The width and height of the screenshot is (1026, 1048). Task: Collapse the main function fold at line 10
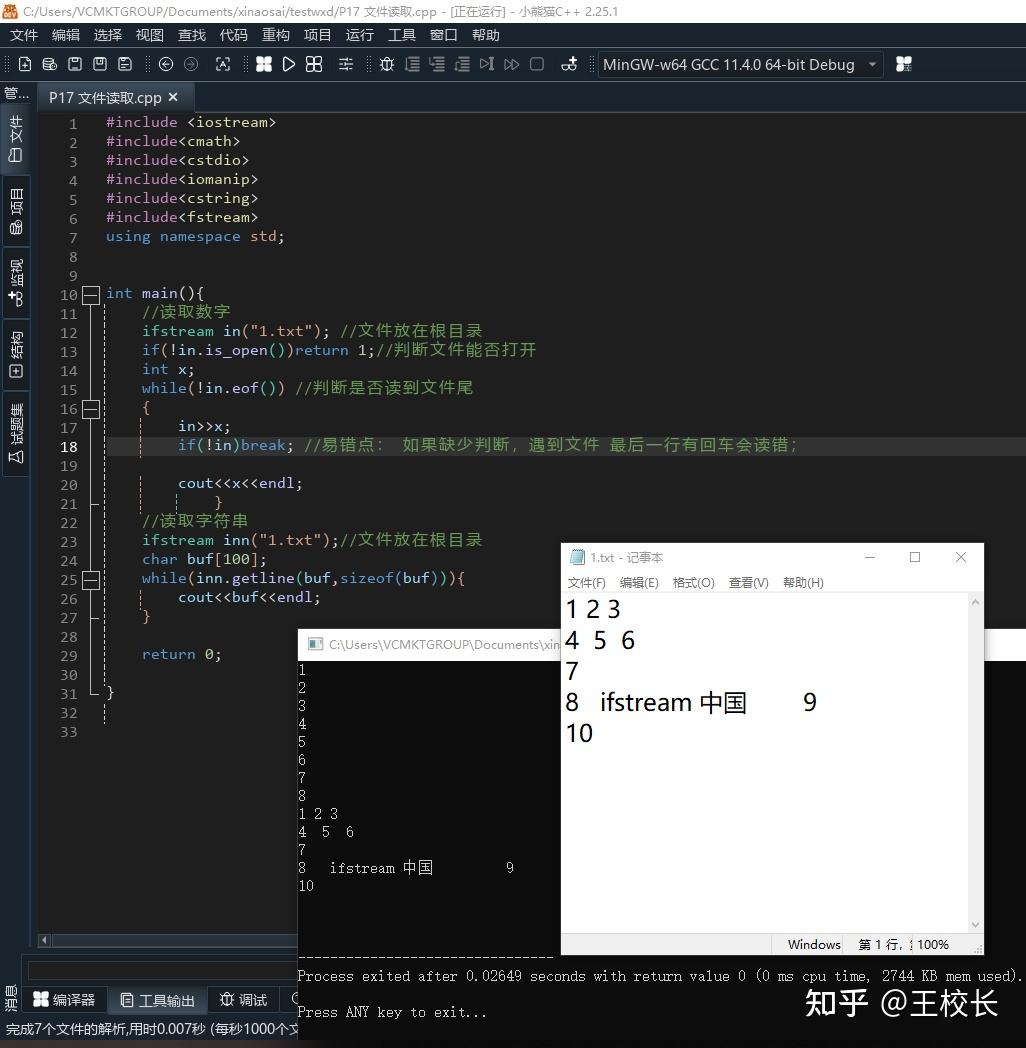[x=90, y=294]
